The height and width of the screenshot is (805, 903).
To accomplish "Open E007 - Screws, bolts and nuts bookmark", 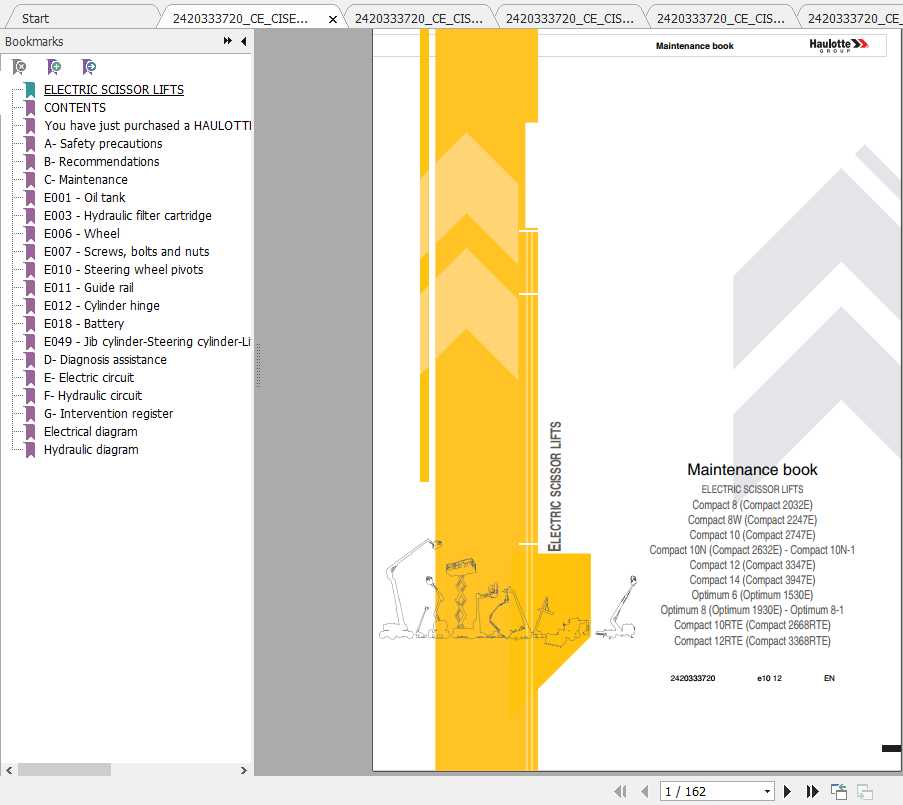I will (127, 252).
